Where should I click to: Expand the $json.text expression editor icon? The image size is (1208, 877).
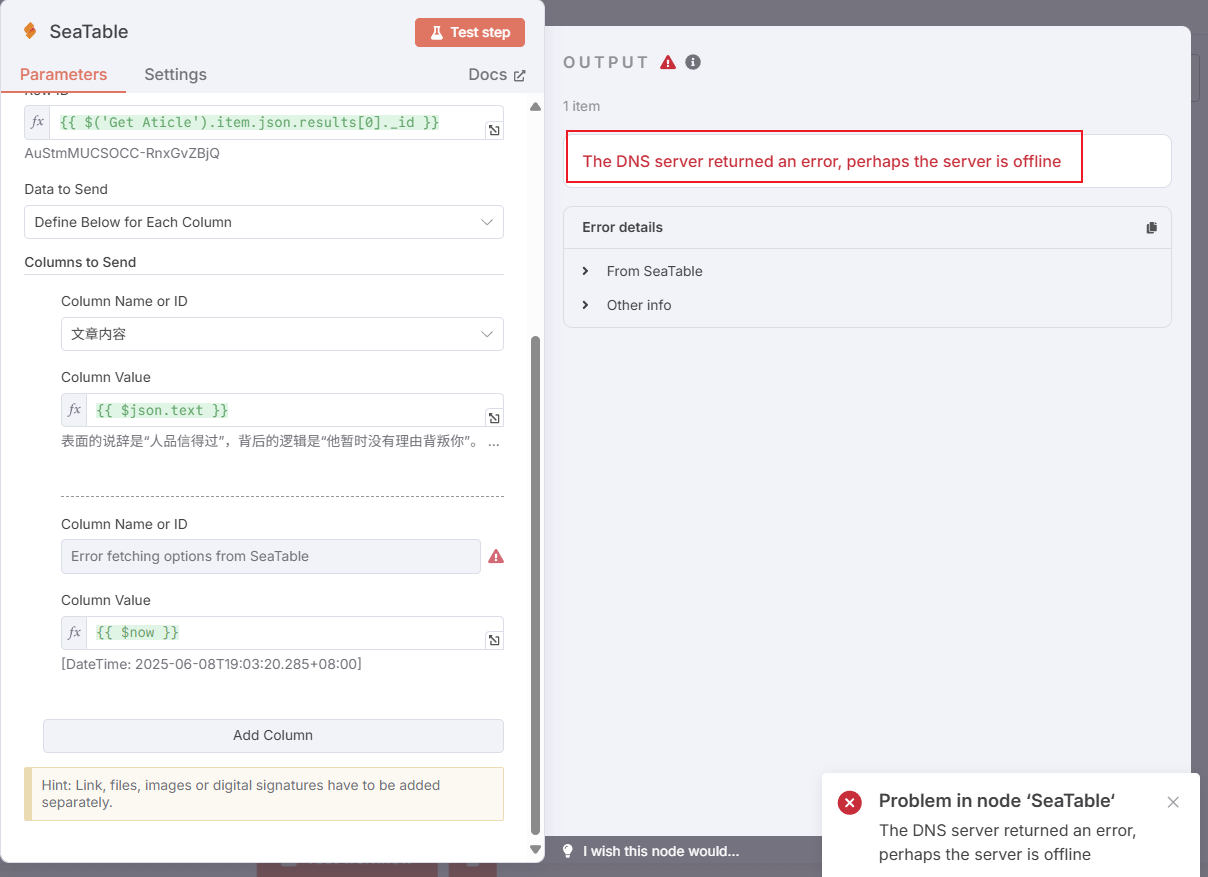pos(495,418)
